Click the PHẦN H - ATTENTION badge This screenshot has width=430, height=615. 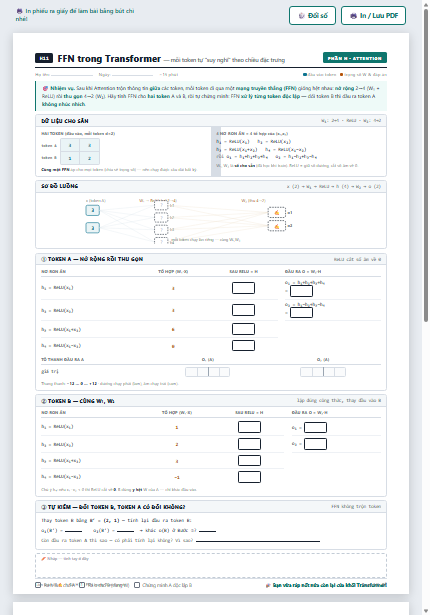[x=355, y=58]
